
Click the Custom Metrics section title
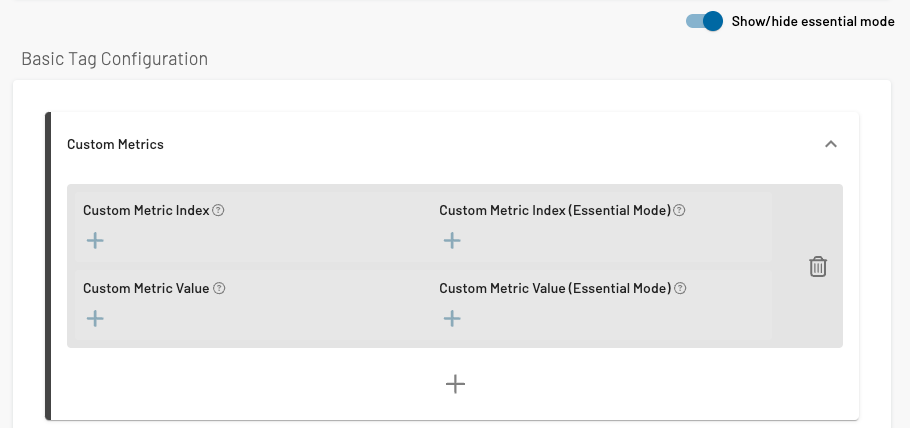click(115, 144)
